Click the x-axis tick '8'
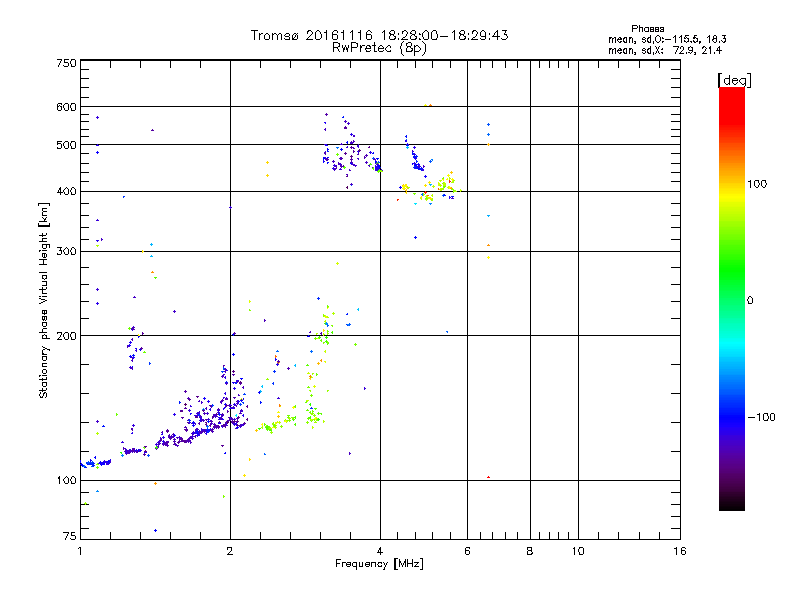This screenshot has height=600, width=800. tap(530, 551)
